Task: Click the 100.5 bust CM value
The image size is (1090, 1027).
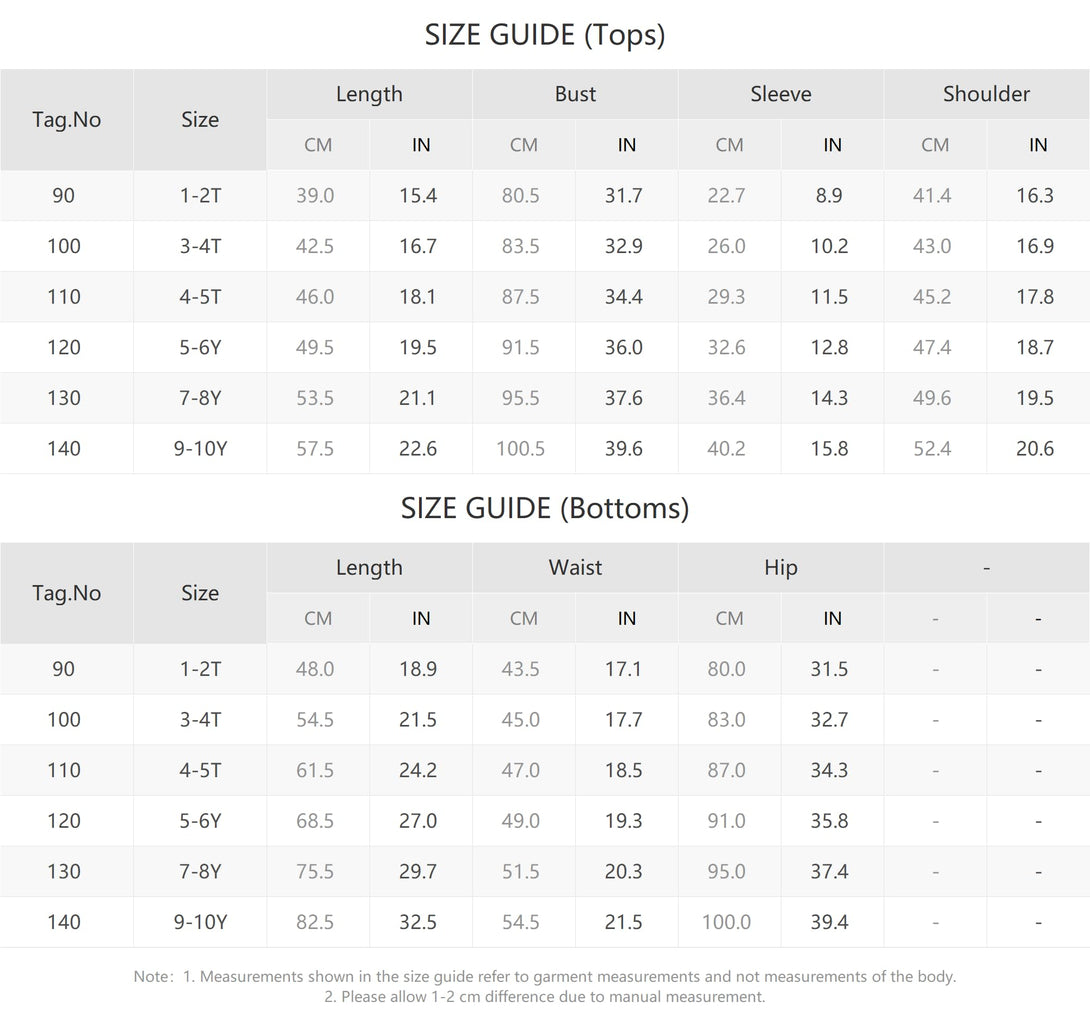Action: click(521, 449)
